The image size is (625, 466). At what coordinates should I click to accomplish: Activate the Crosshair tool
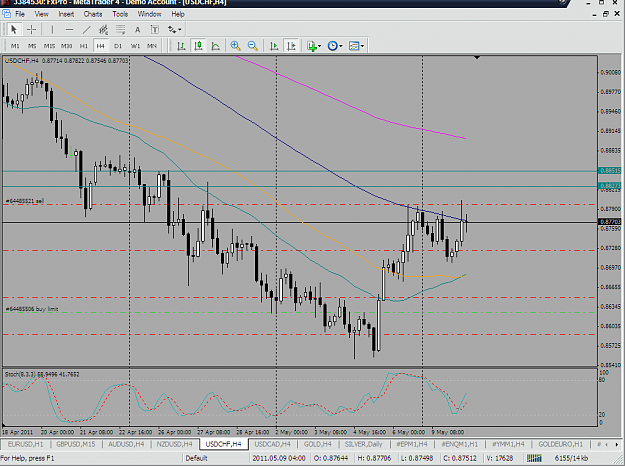click(31, 29)
